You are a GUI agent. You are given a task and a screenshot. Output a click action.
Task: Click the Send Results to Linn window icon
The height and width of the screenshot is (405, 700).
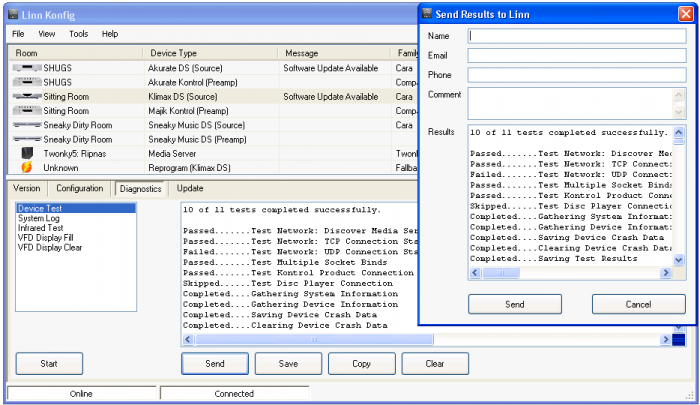[427, 13]
